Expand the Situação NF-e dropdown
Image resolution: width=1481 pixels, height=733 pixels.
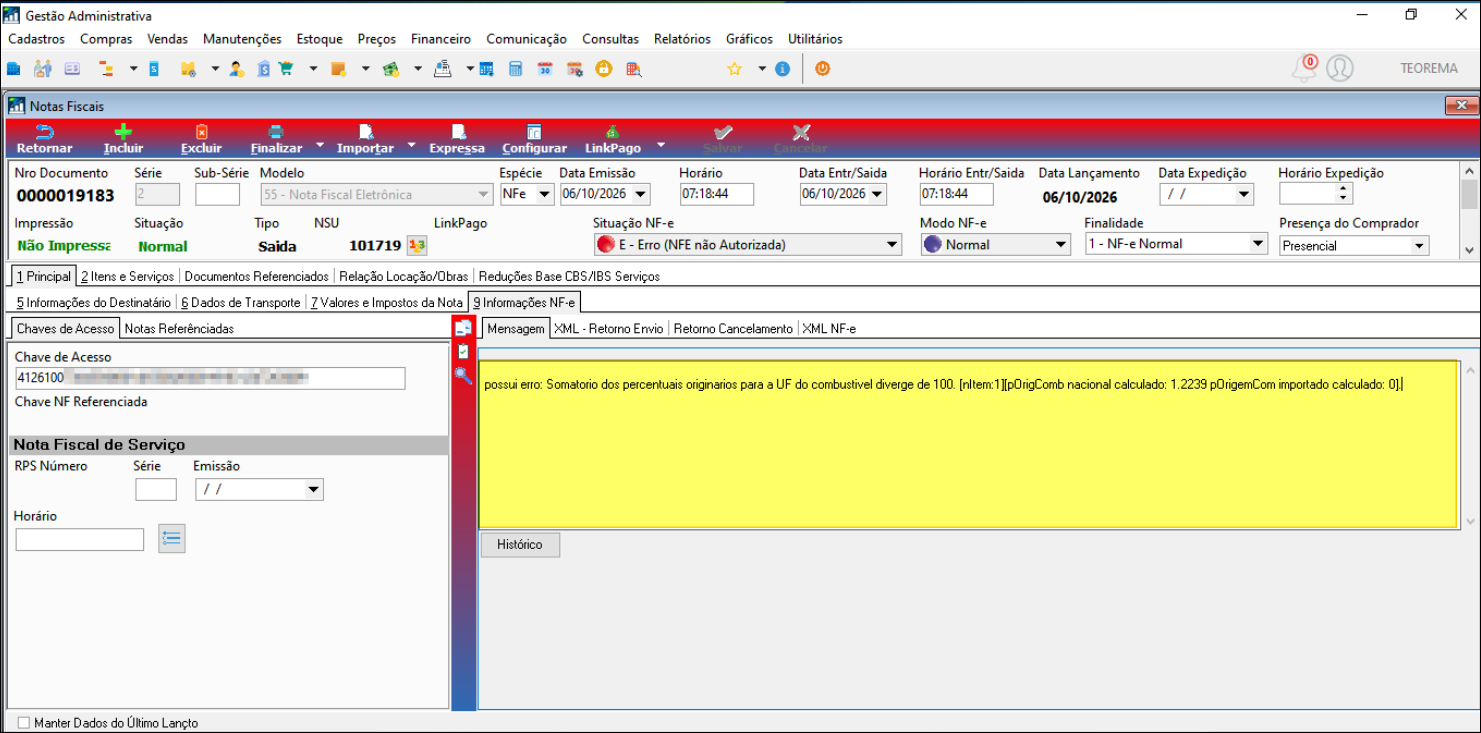click(892, 244)
